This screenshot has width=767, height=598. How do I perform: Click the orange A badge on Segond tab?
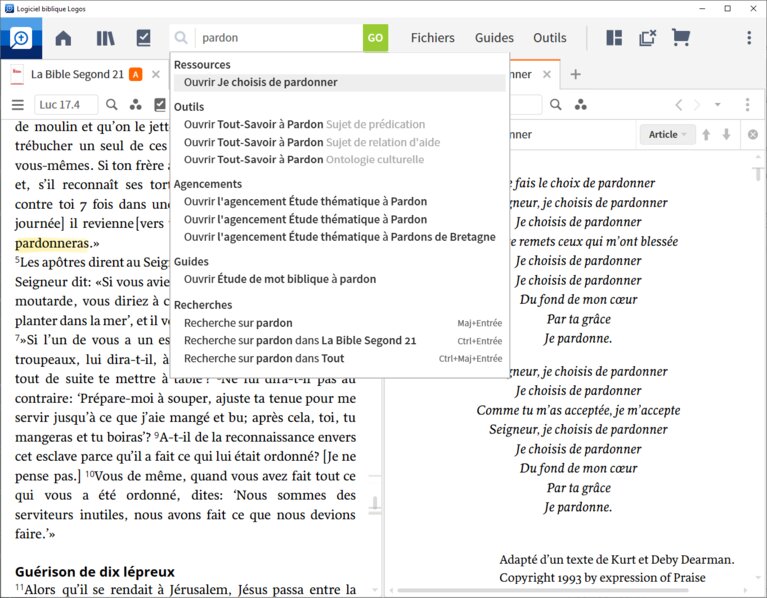click(x=135, y=74)
